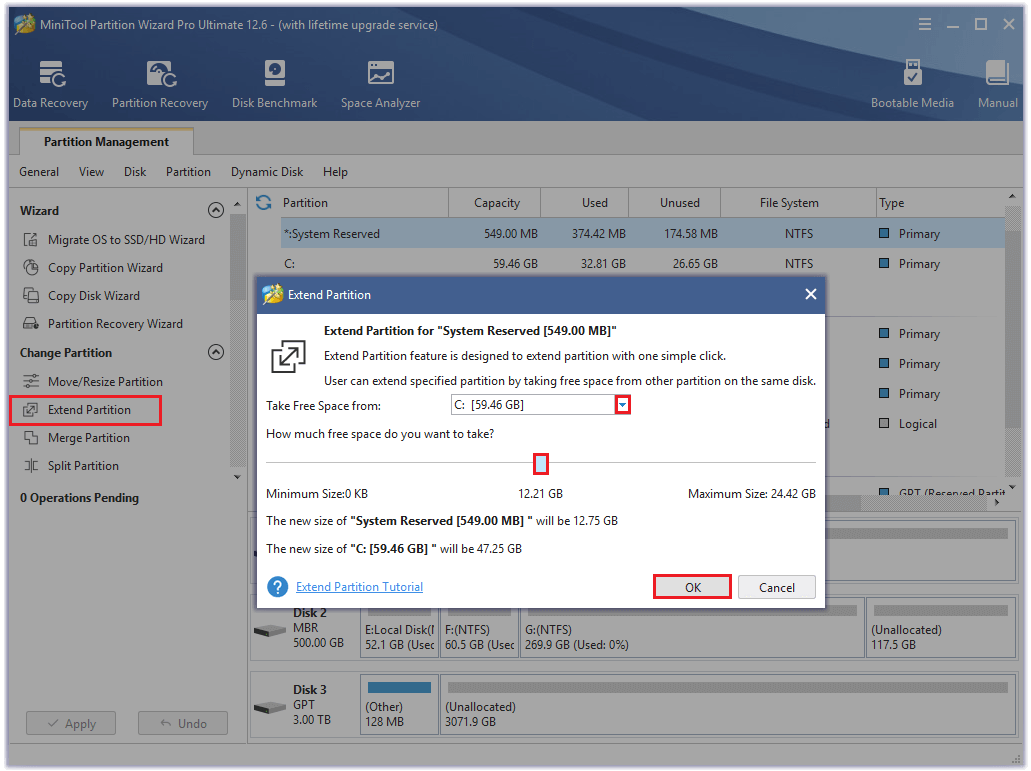Click the hamburger menu icon in title bar

tap(924, 24)
